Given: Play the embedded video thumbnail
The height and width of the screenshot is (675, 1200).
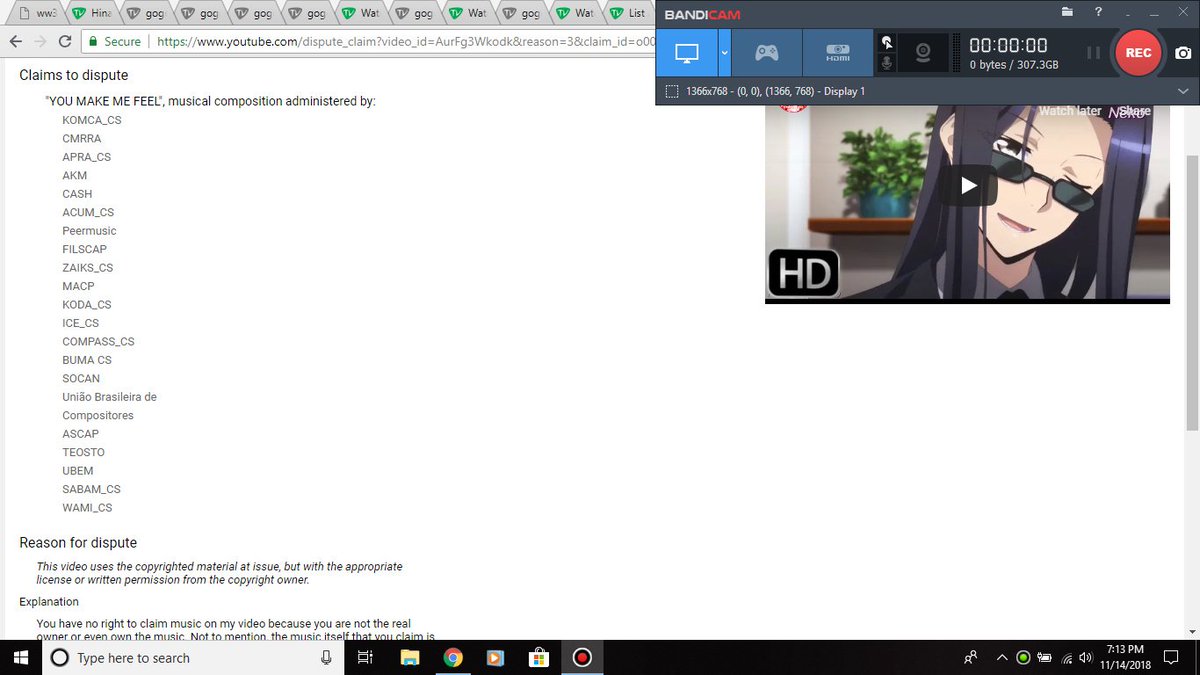Looking at the screenshot, I should point(967,185).
